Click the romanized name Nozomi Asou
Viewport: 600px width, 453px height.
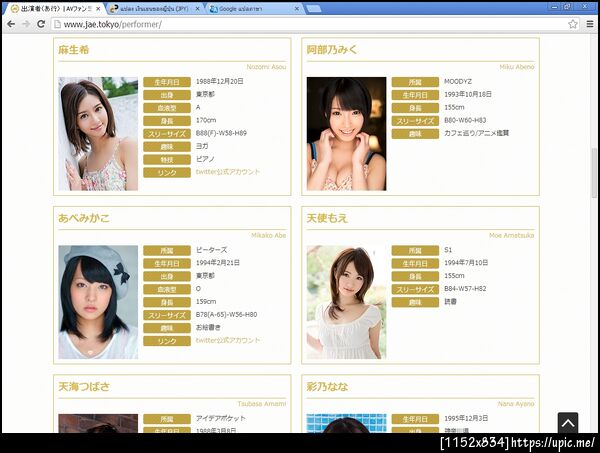266,67
